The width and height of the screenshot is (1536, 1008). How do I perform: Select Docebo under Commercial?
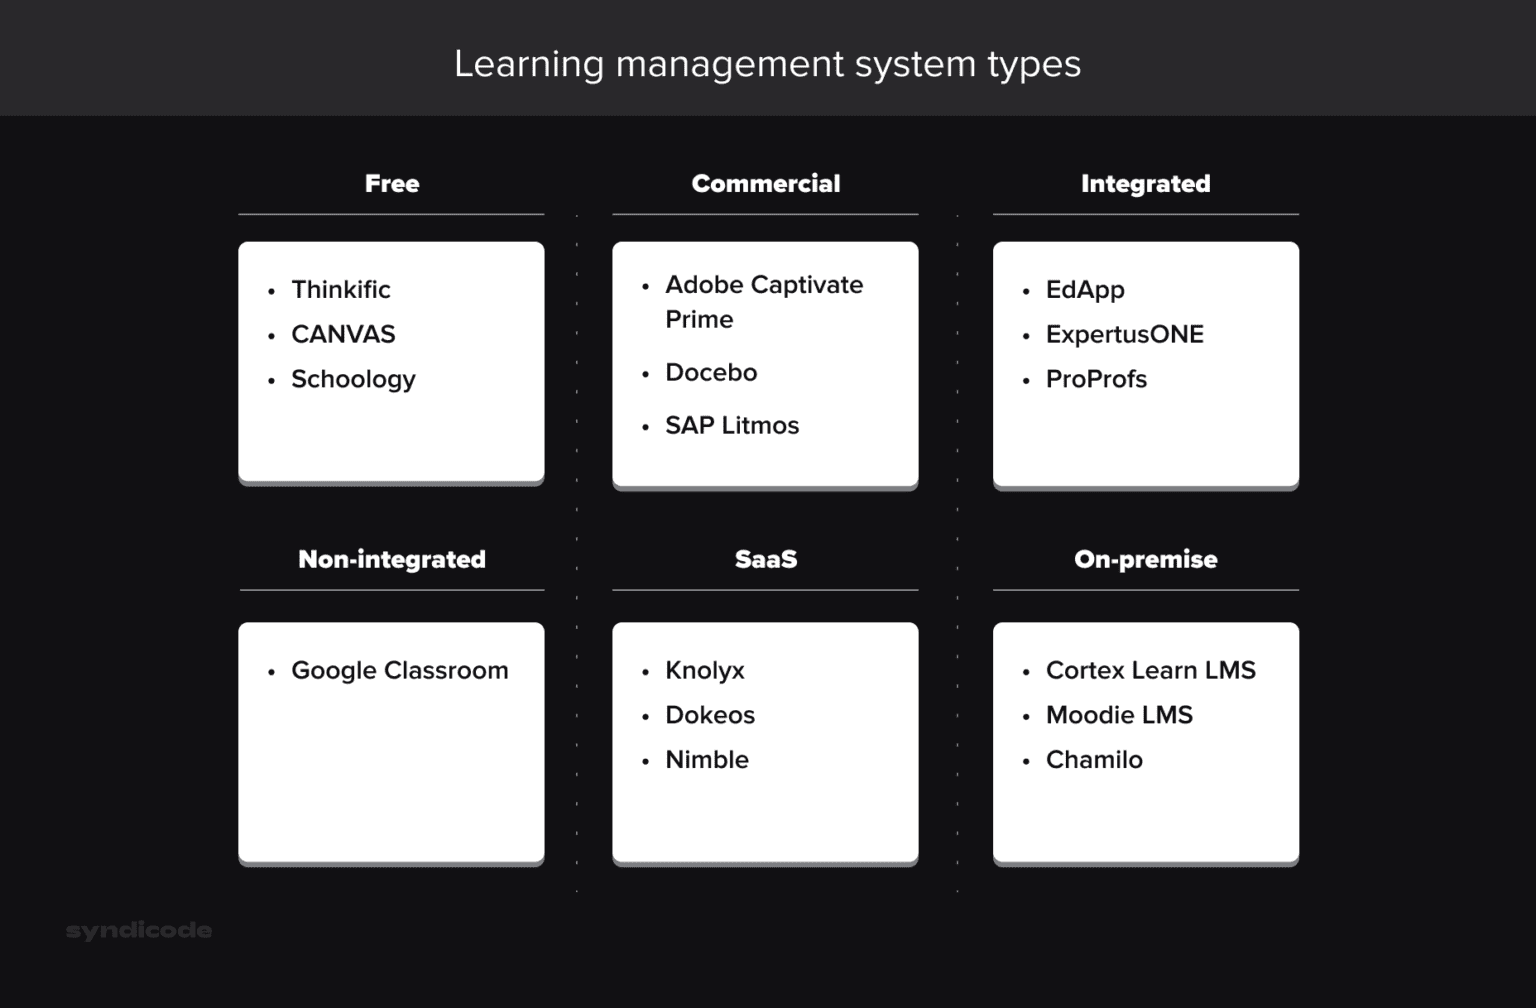(x=711, y=372)
